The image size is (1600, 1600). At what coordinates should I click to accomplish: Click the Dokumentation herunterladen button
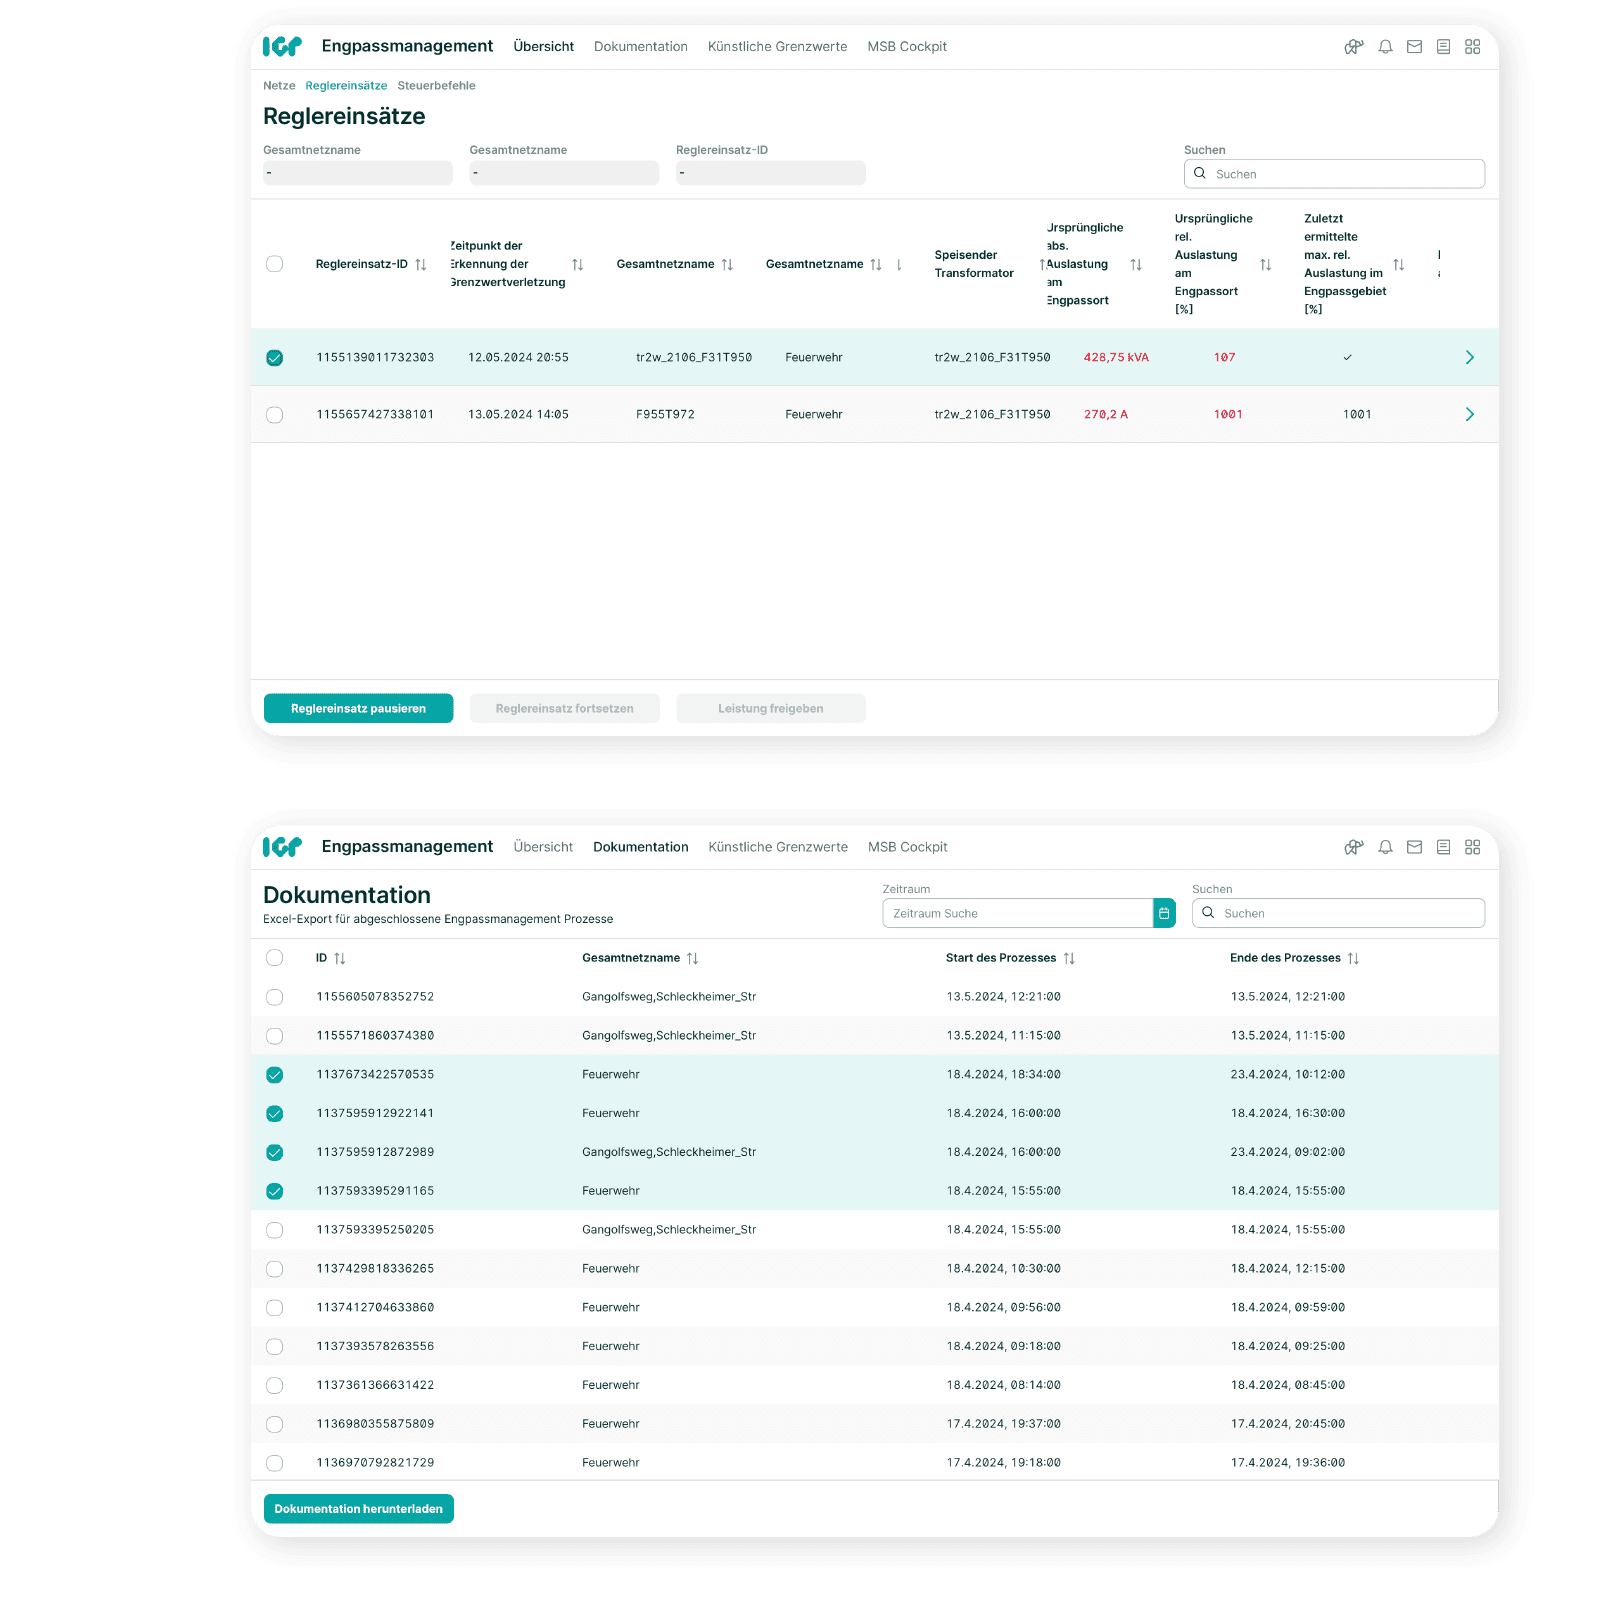click(x=358, y=1509)
